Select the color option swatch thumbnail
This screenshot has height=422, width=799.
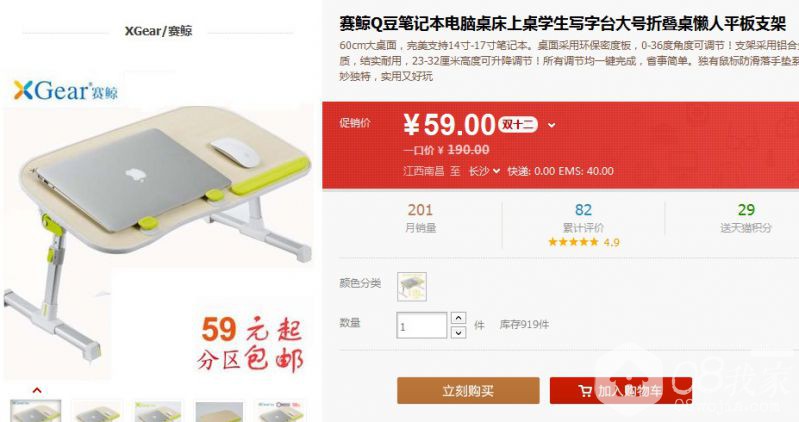[412, 287]
